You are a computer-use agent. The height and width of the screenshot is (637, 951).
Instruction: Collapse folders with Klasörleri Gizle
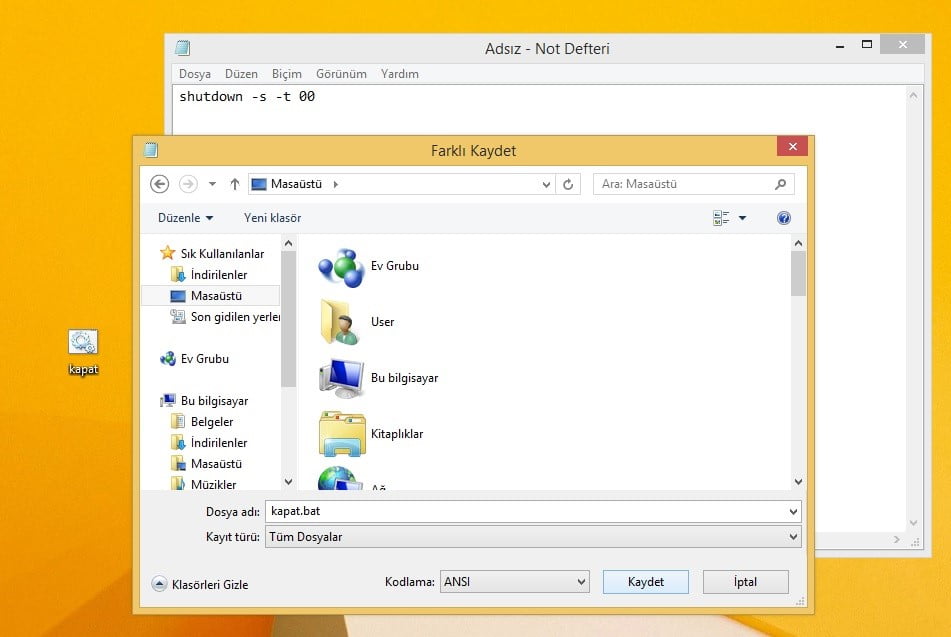coord(200,584)
